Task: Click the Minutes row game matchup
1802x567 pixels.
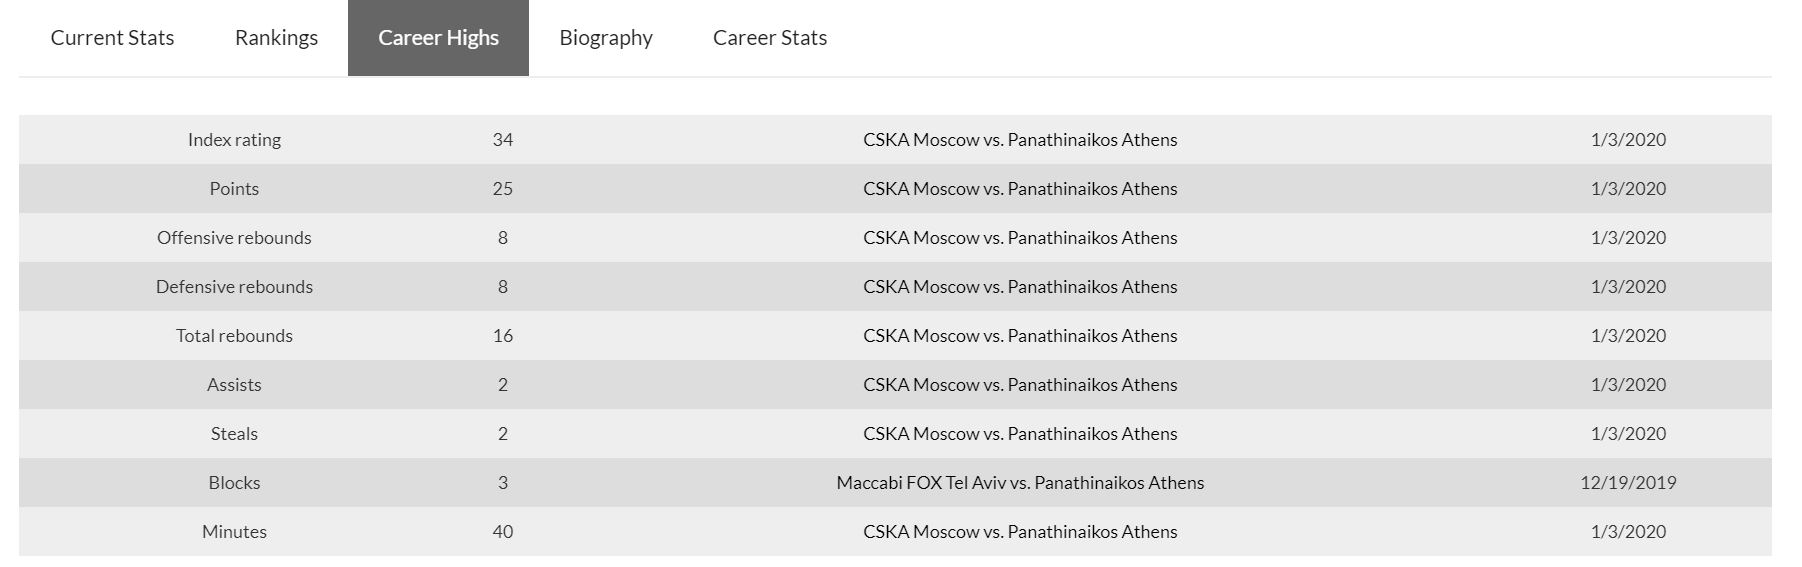Action: 1020,532
